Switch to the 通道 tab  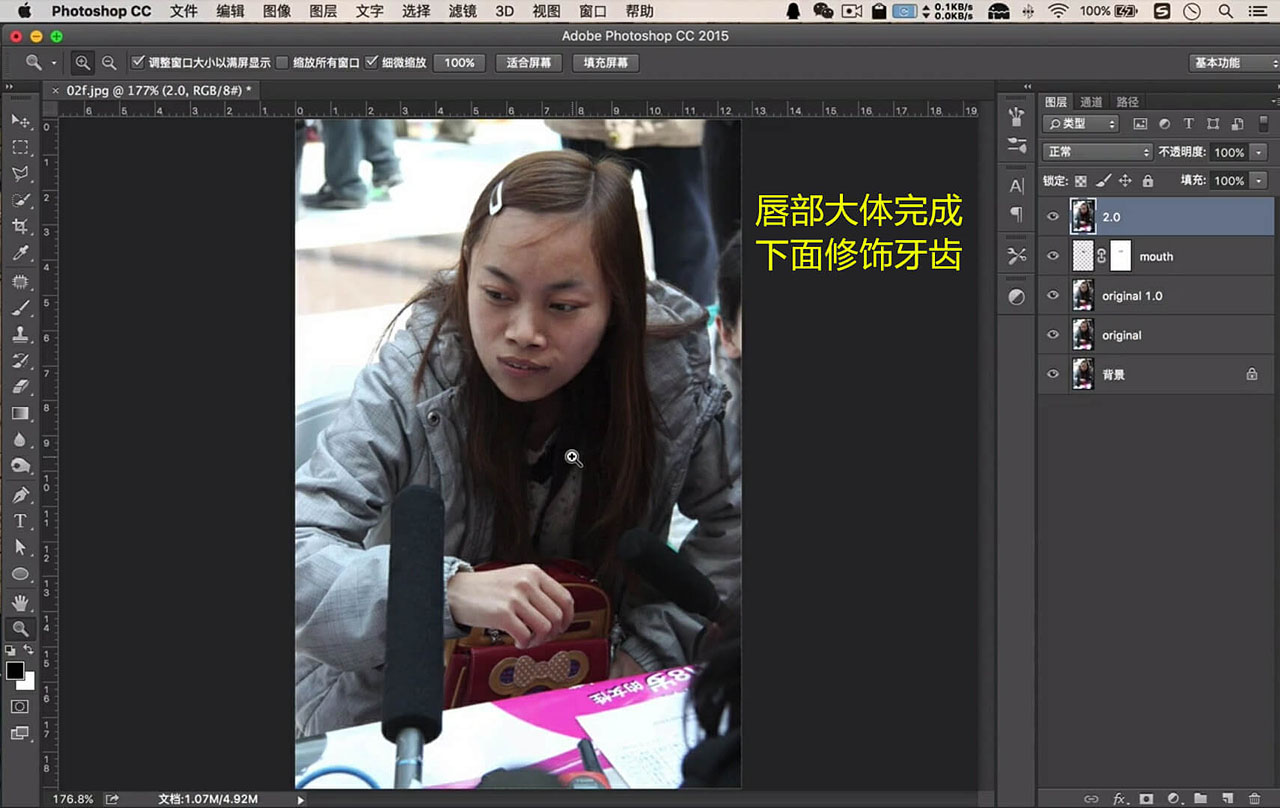point(1091,102)
